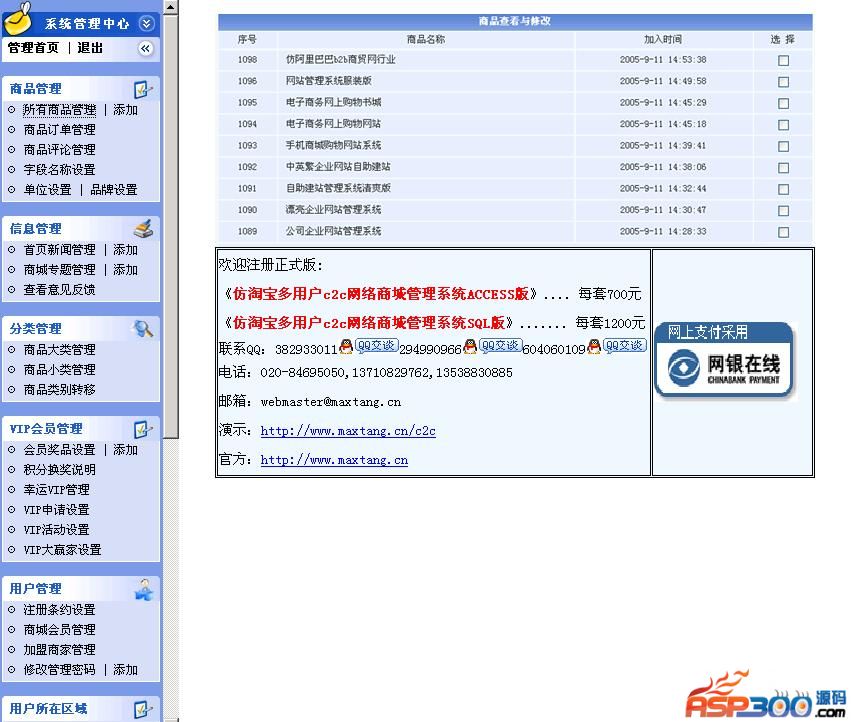This screenshot has height=722, width=856.
Task: Open 管理首页 link
Action: (33, 48)
